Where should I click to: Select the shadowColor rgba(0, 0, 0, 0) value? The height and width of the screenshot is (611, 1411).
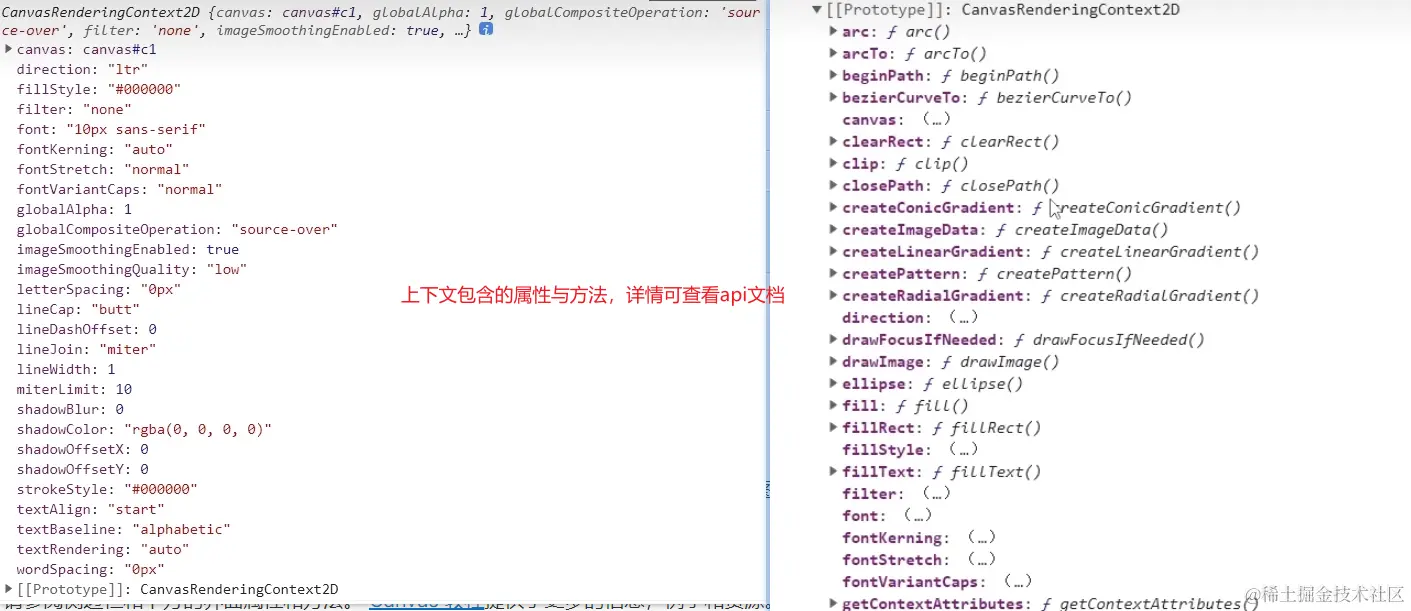[x=198, y=429]
